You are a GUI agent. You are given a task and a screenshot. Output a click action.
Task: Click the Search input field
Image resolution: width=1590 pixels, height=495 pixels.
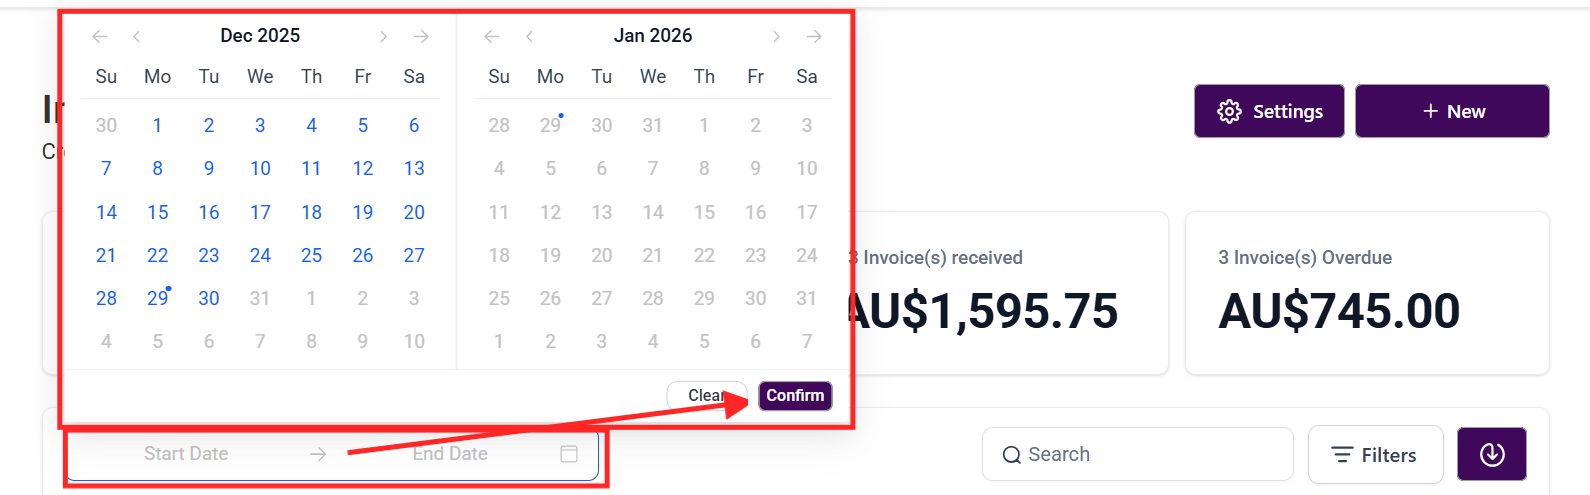[x=1150, y=454]
